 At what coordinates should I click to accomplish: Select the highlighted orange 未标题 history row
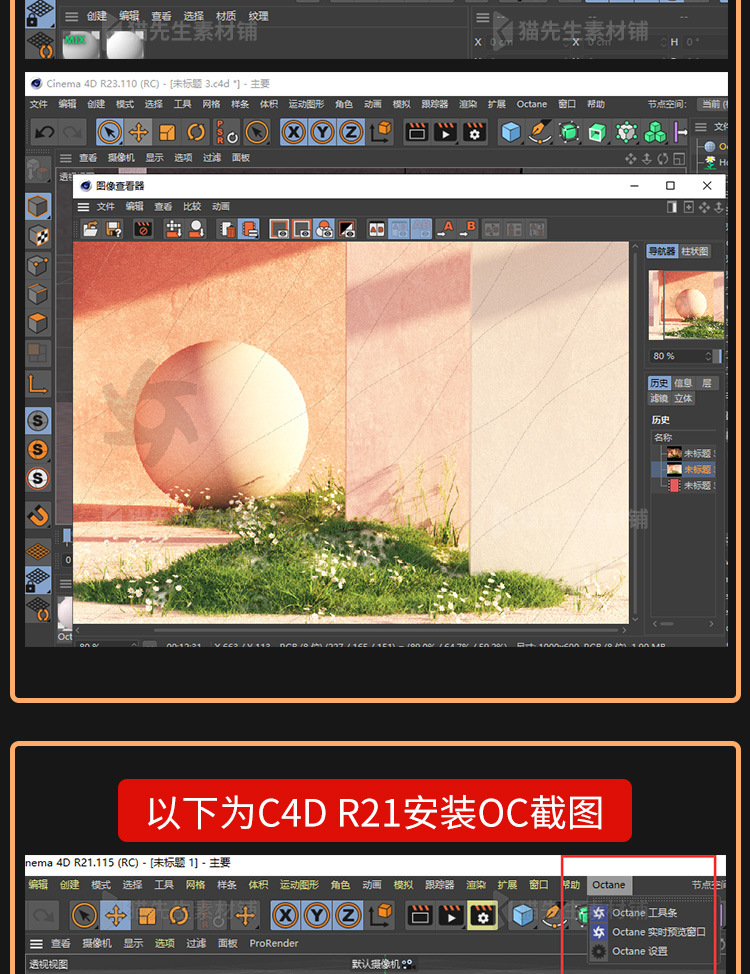683,469
